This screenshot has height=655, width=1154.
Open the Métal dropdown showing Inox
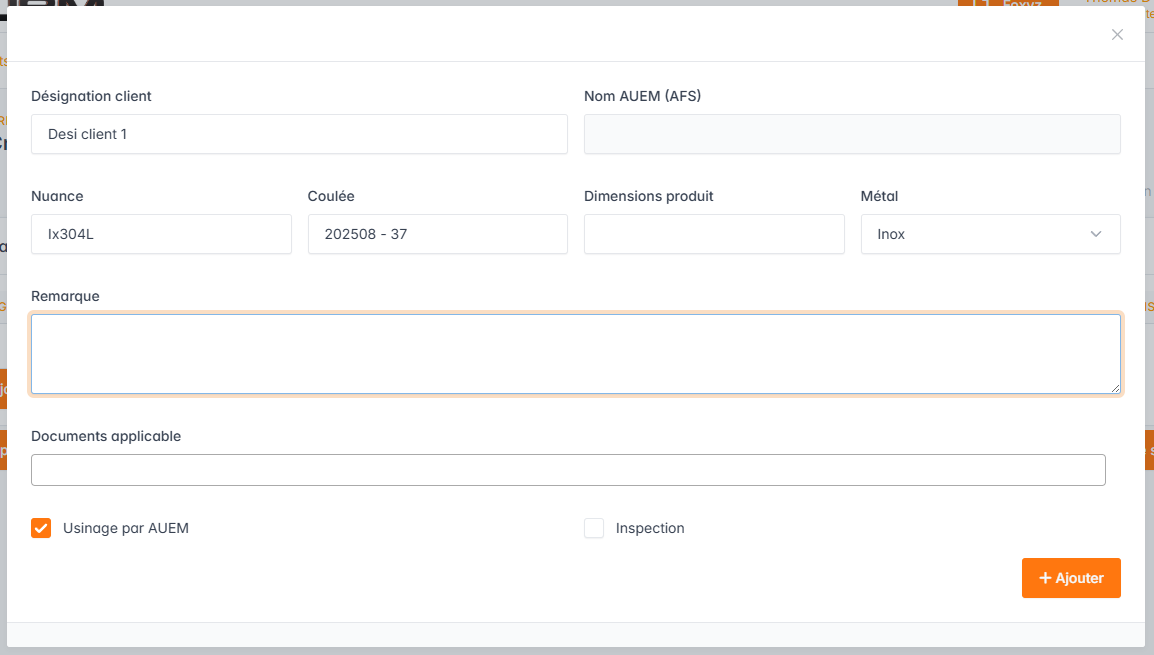point(989,234)
